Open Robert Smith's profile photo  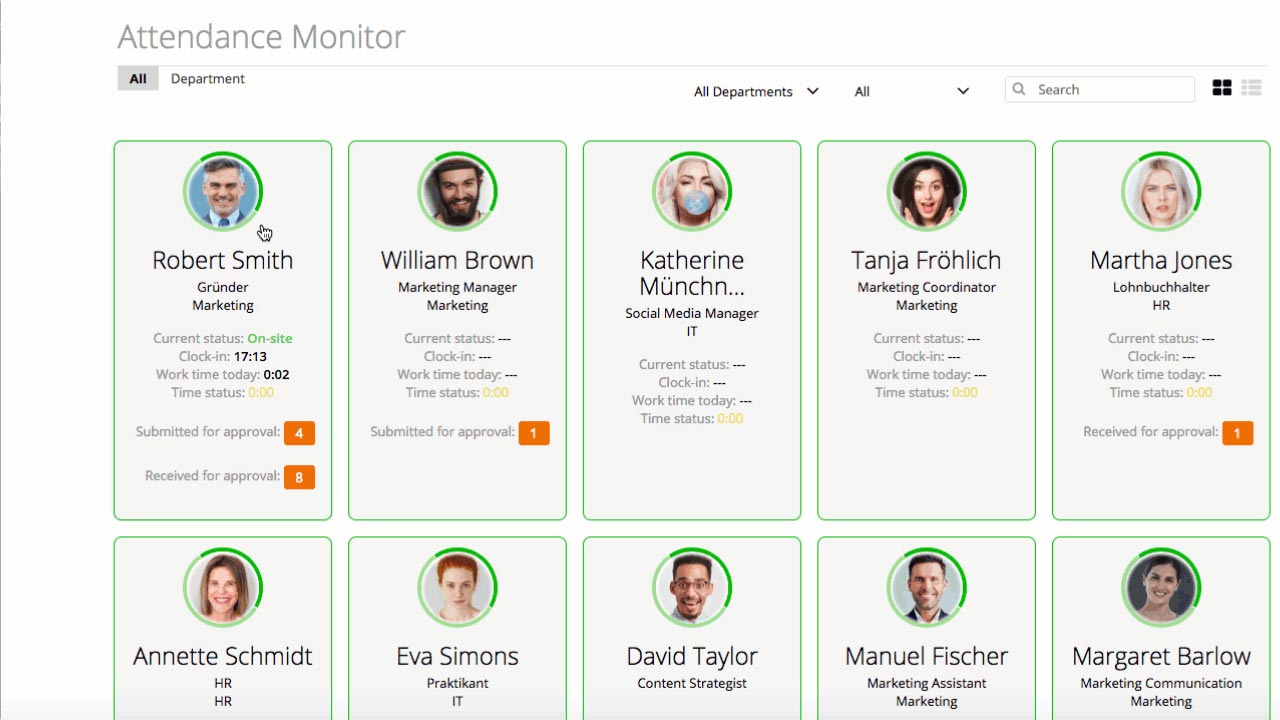pyautogui.click(x=223, y=191)
